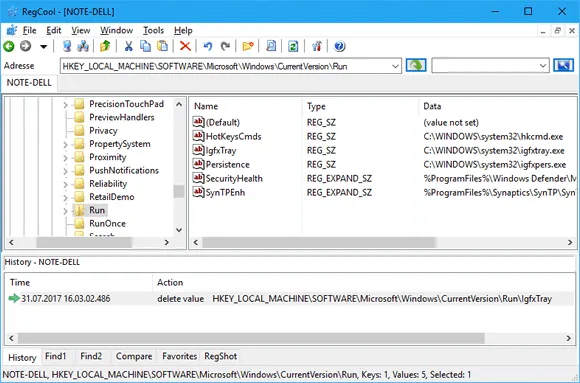Select the (Default) value entry

coord(222,122)
